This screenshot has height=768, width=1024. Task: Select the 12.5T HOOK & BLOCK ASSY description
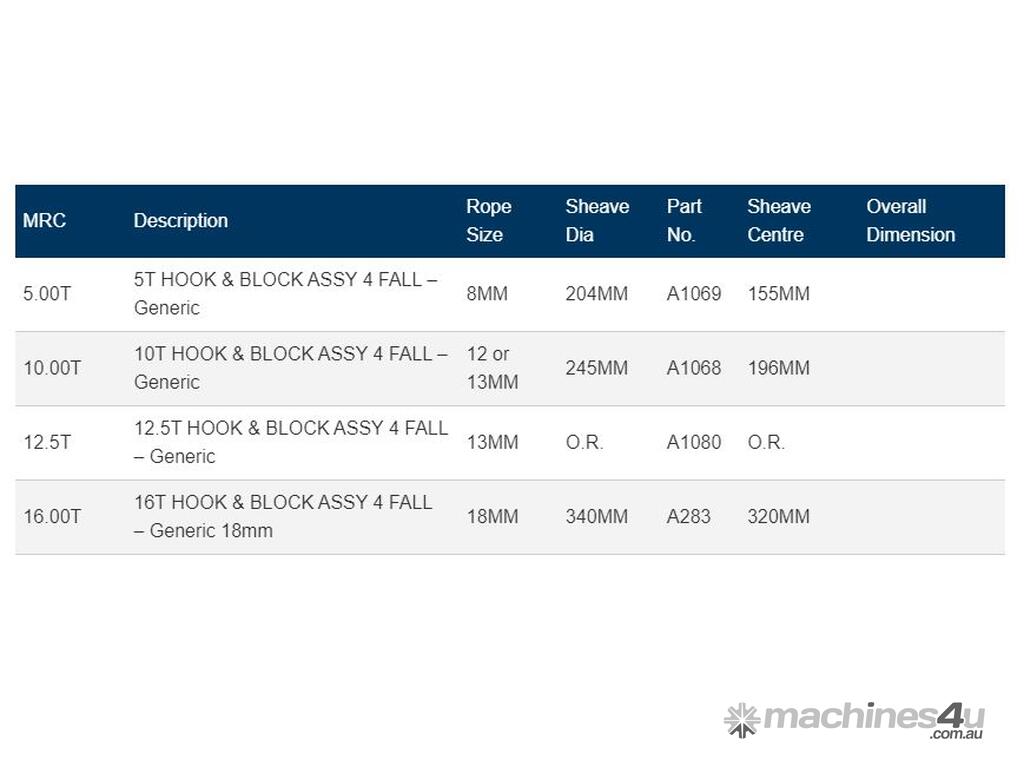pyautogui.click(x=290, y=442)
